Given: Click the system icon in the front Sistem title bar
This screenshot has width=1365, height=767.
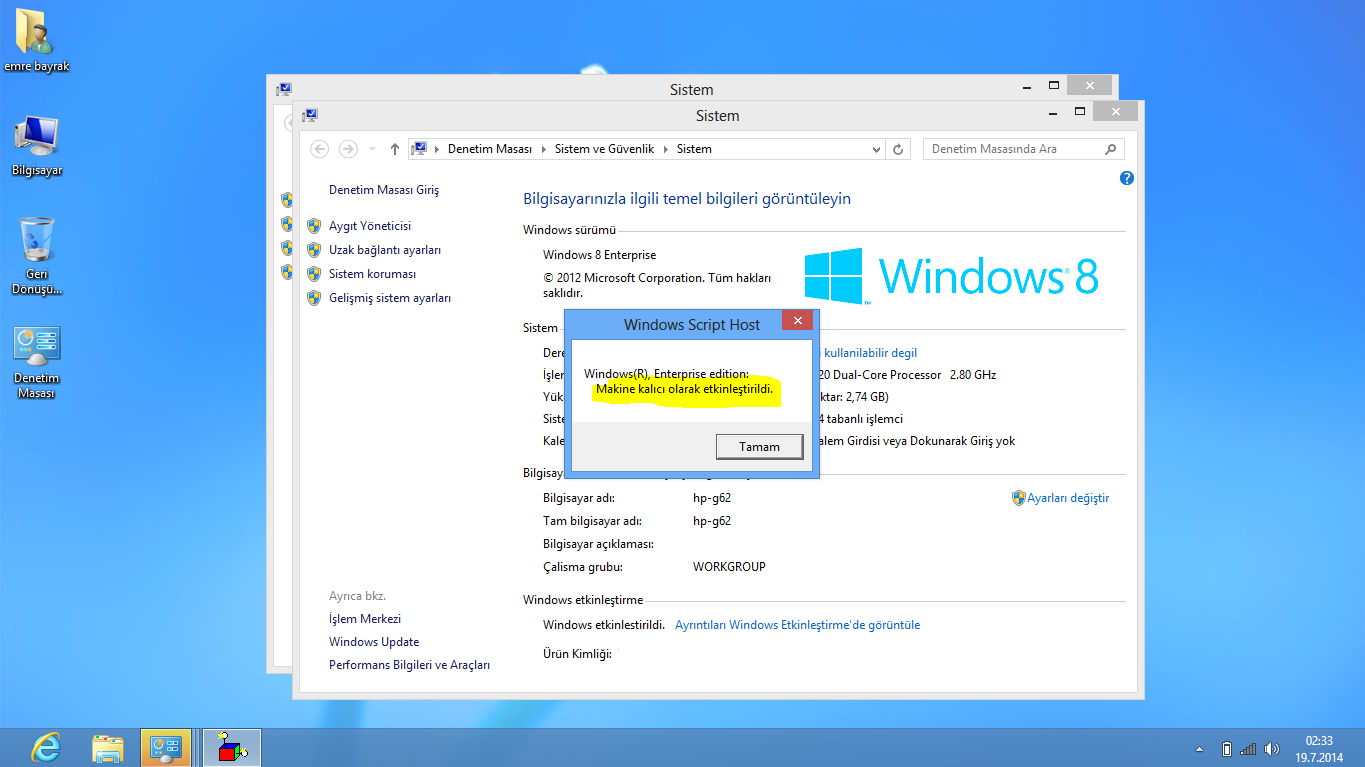Looking at the screenshot, I should point(310,115).
